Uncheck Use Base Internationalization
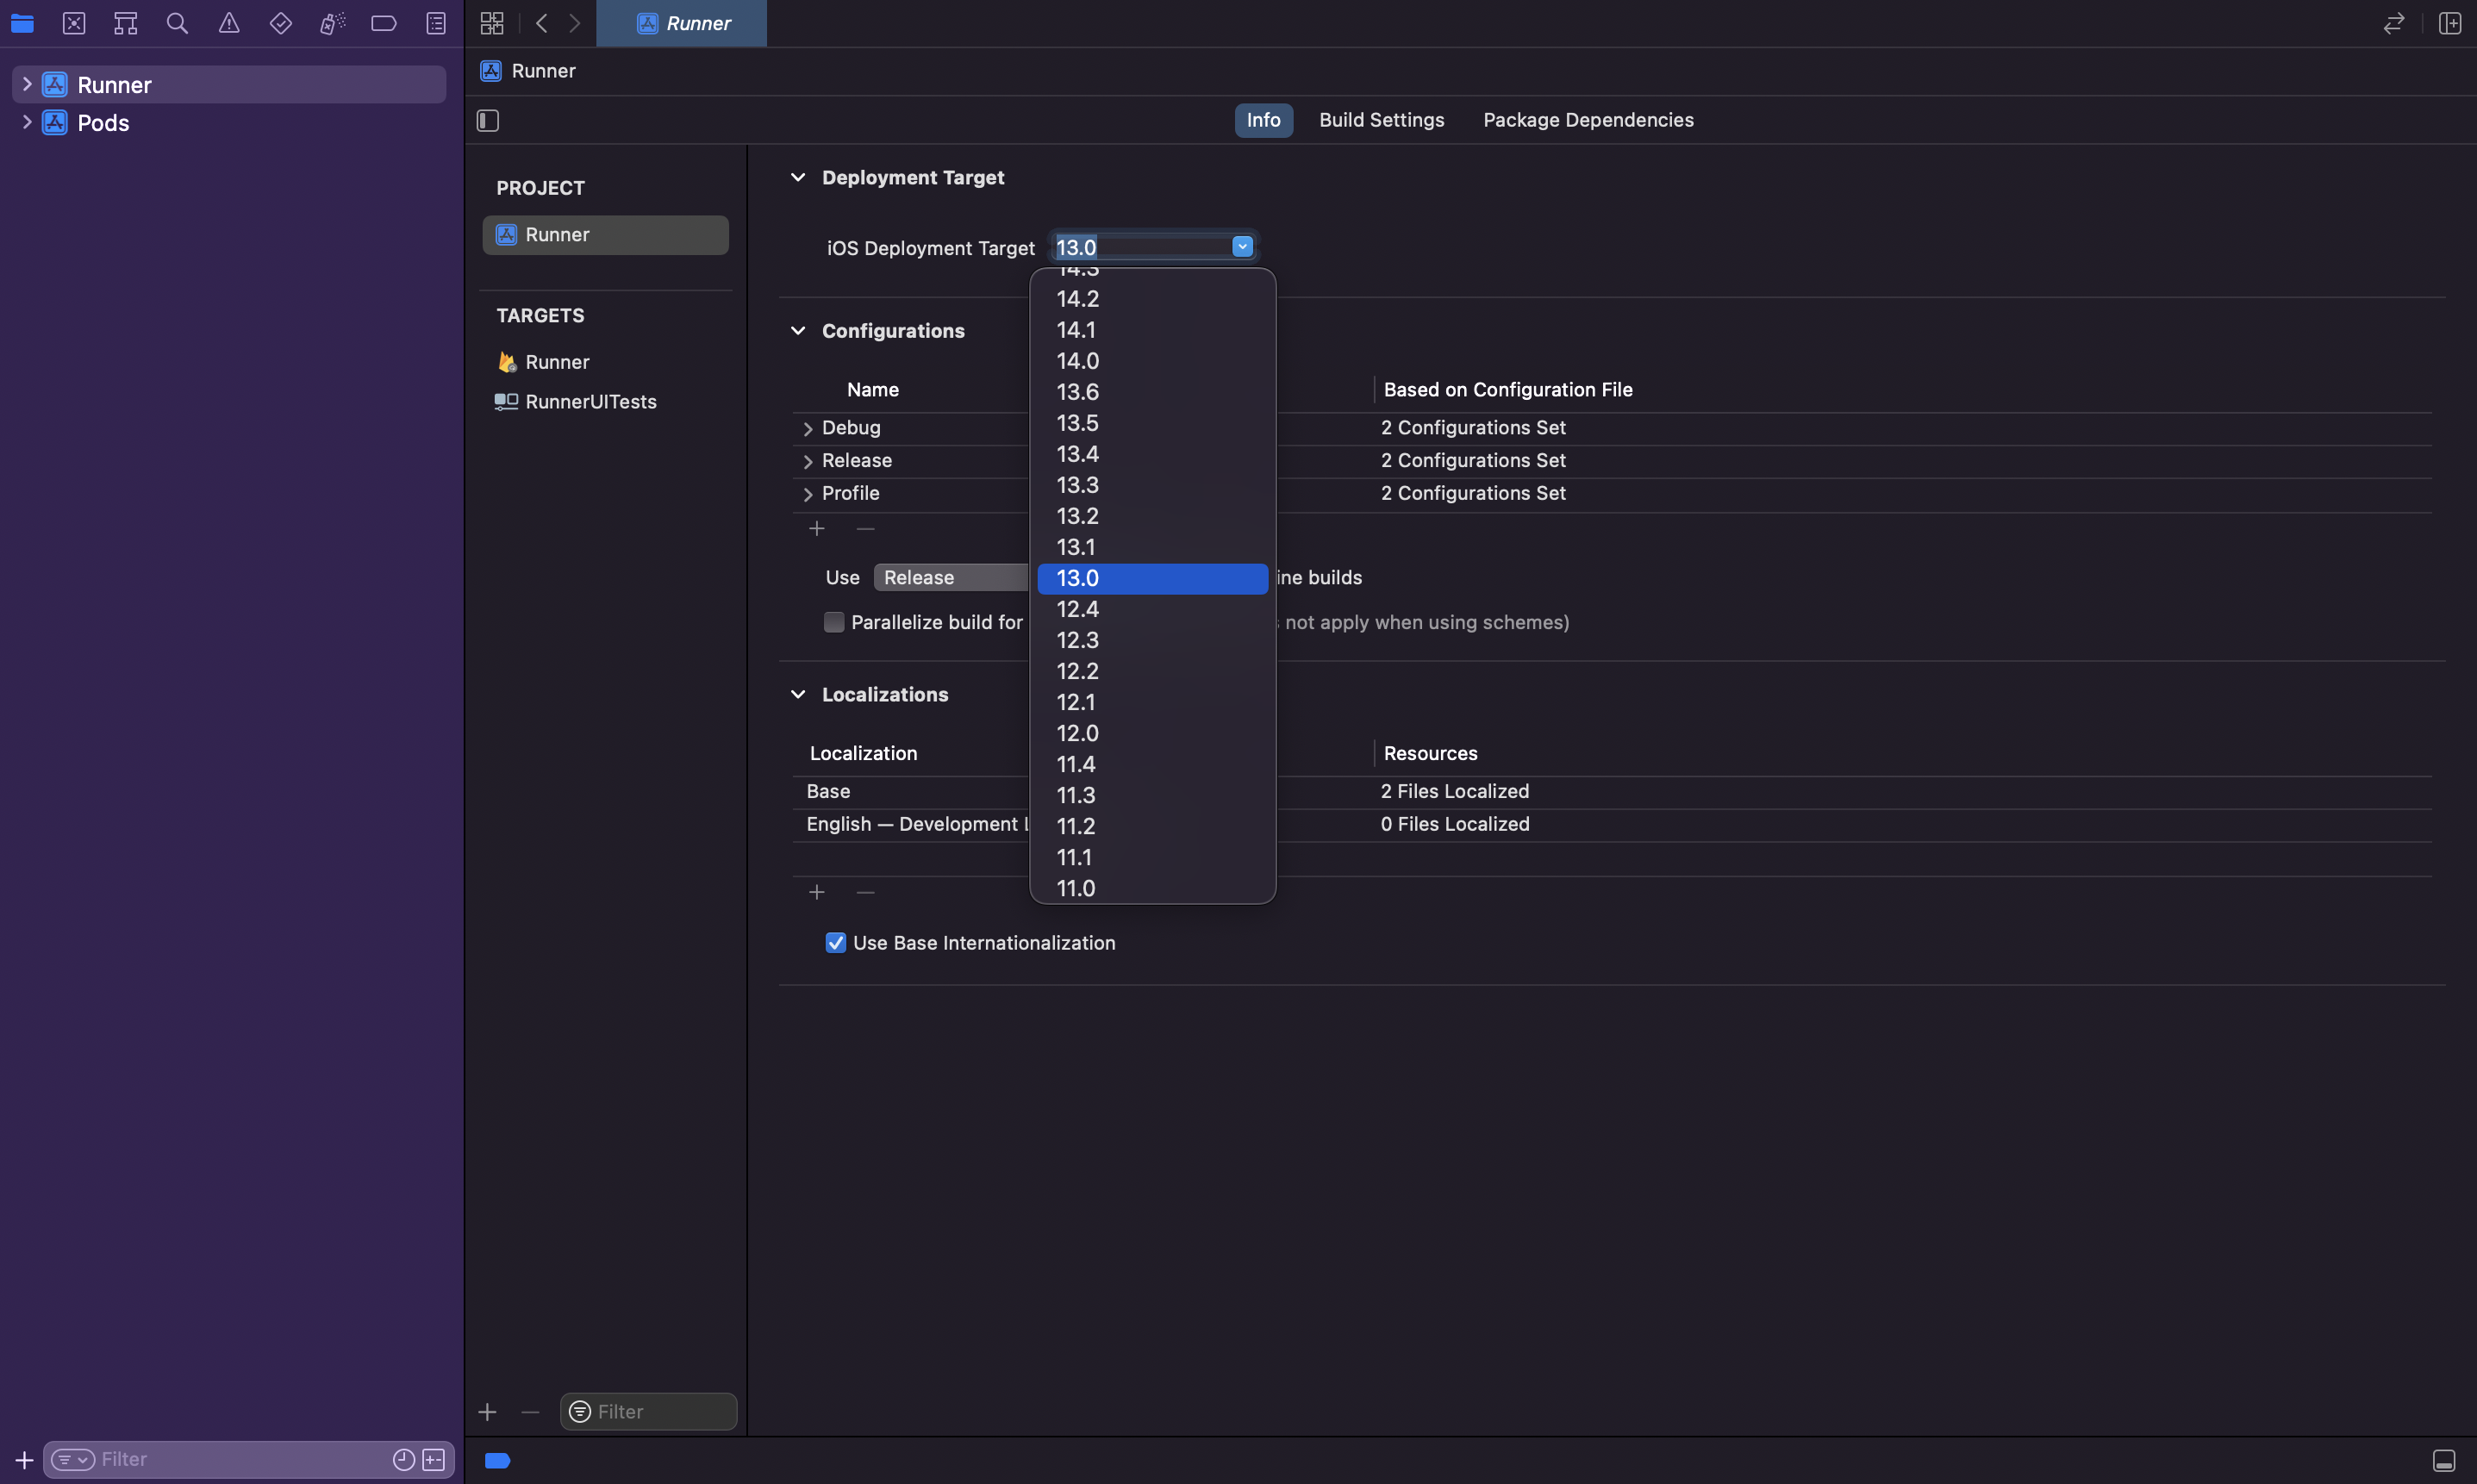 click(x=836, y=943)
